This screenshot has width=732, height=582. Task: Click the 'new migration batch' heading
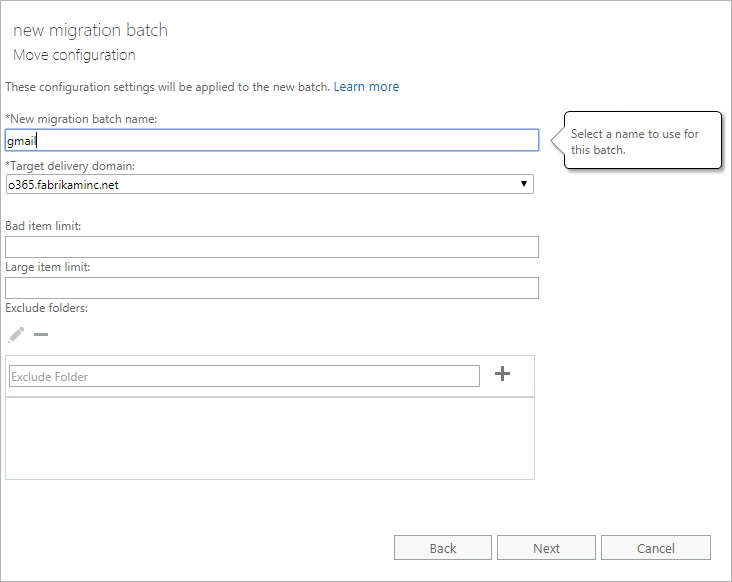pos(90,30)
